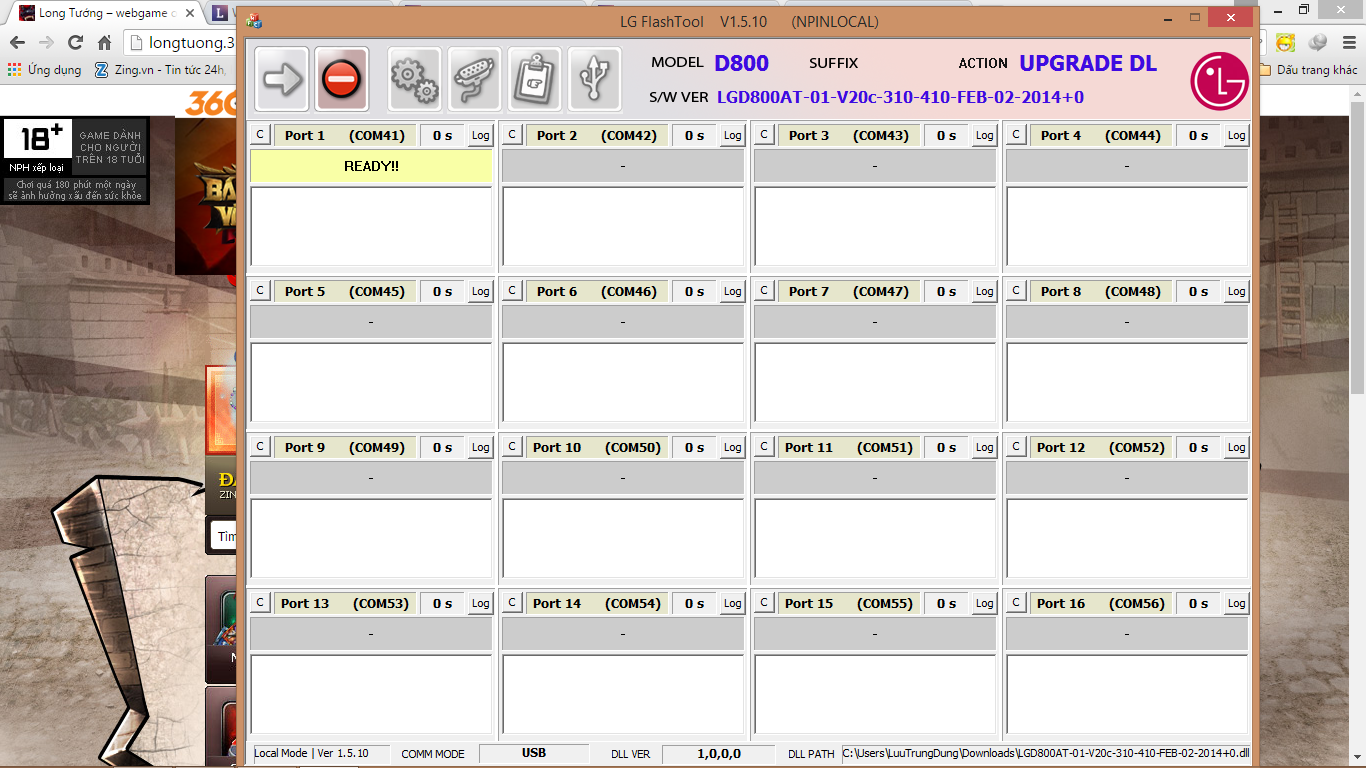Open the gears settings icon
1366x768 pixels.
[414, 79]
